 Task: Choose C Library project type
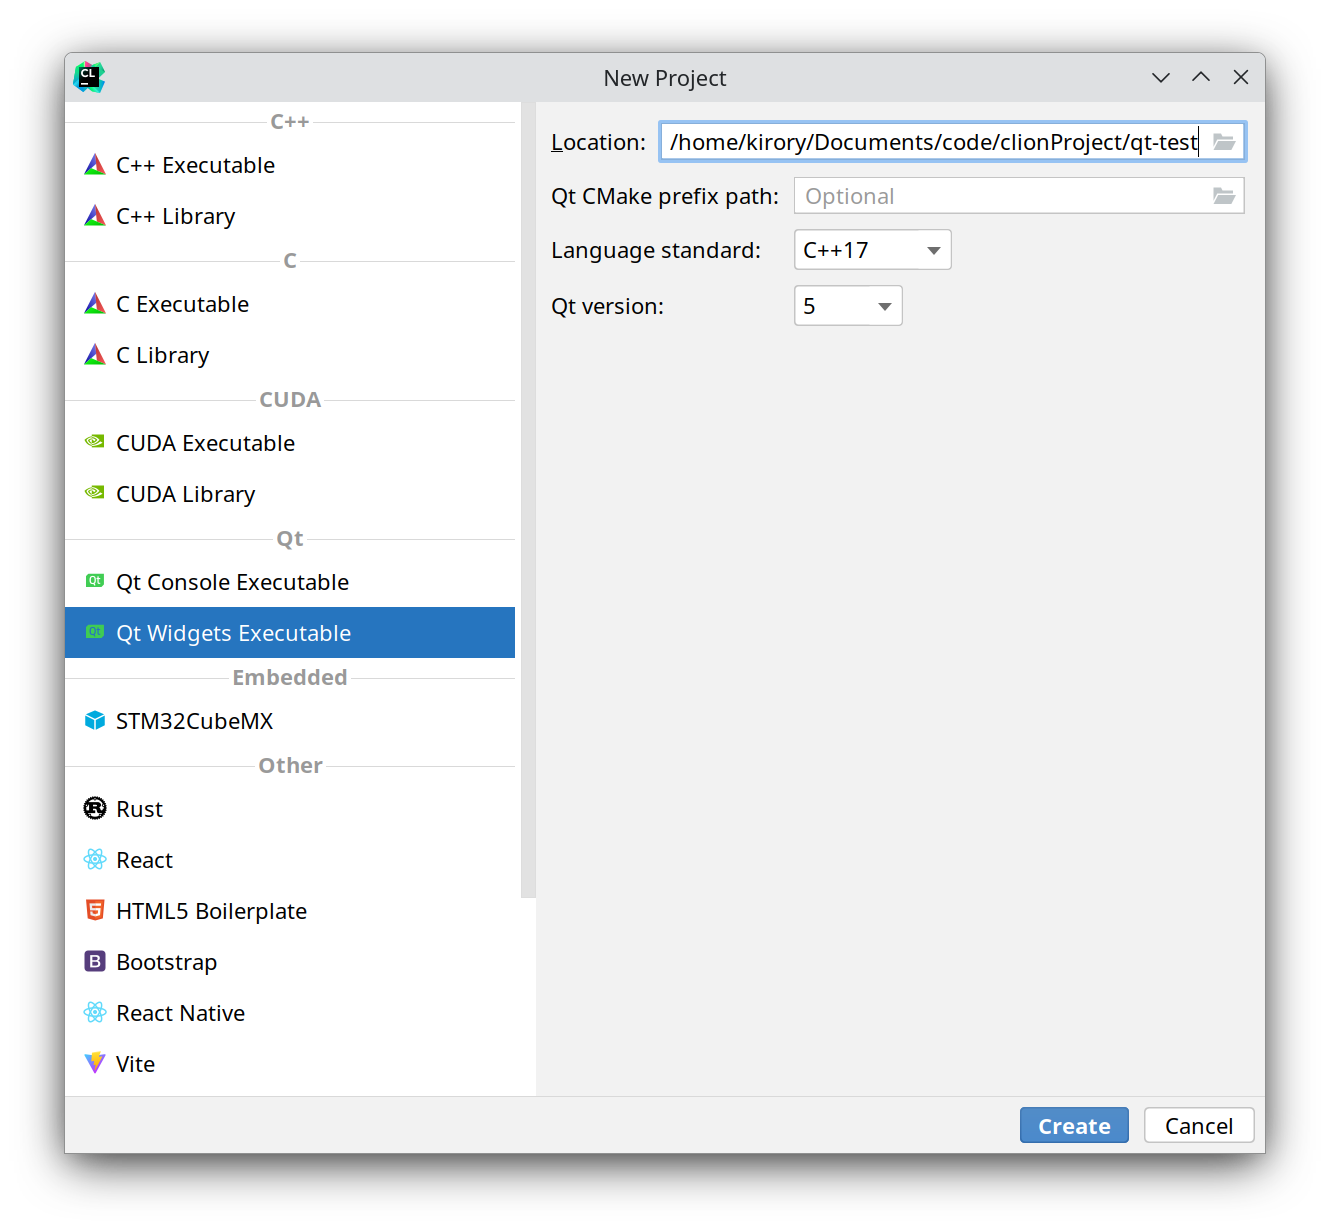point(290,355)
